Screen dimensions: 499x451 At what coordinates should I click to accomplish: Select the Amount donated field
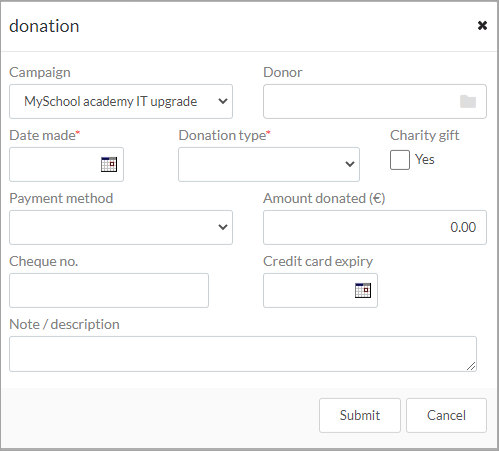375,227
